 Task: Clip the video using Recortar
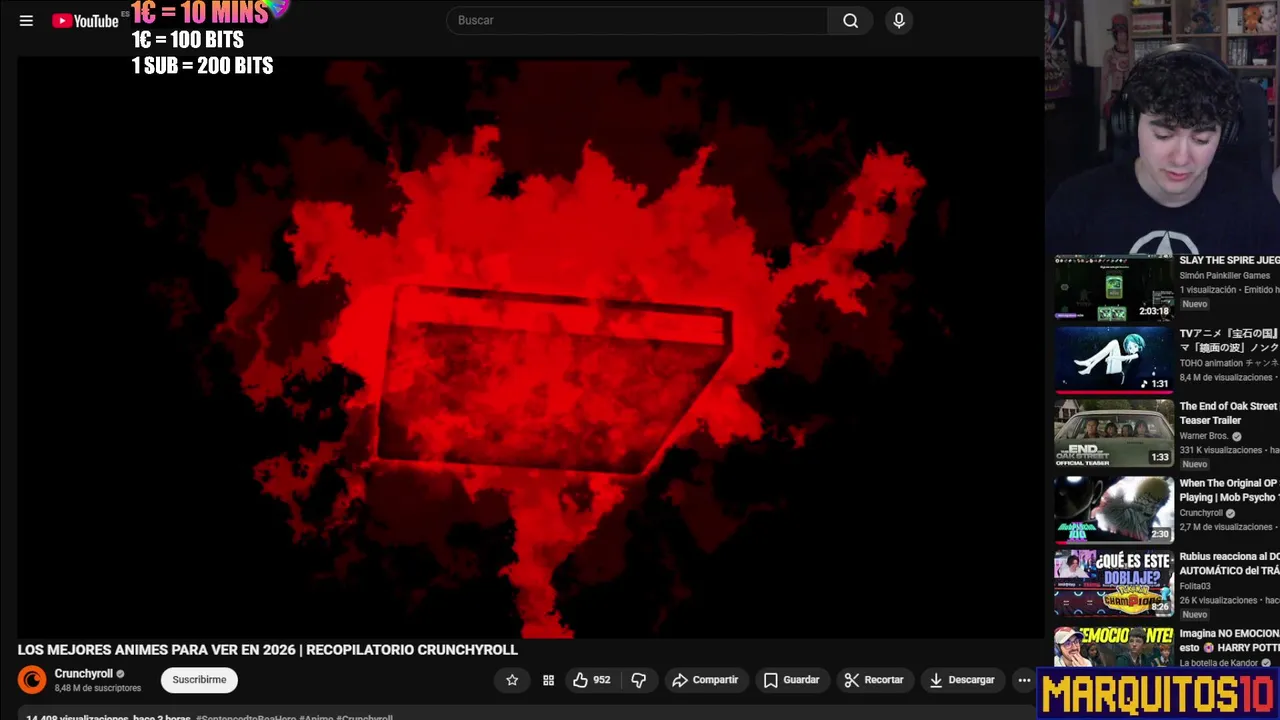click(874, 680)
